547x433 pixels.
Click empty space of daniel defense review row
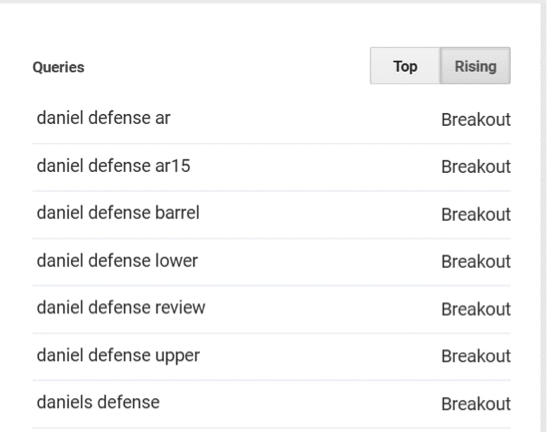coord(323,309)
